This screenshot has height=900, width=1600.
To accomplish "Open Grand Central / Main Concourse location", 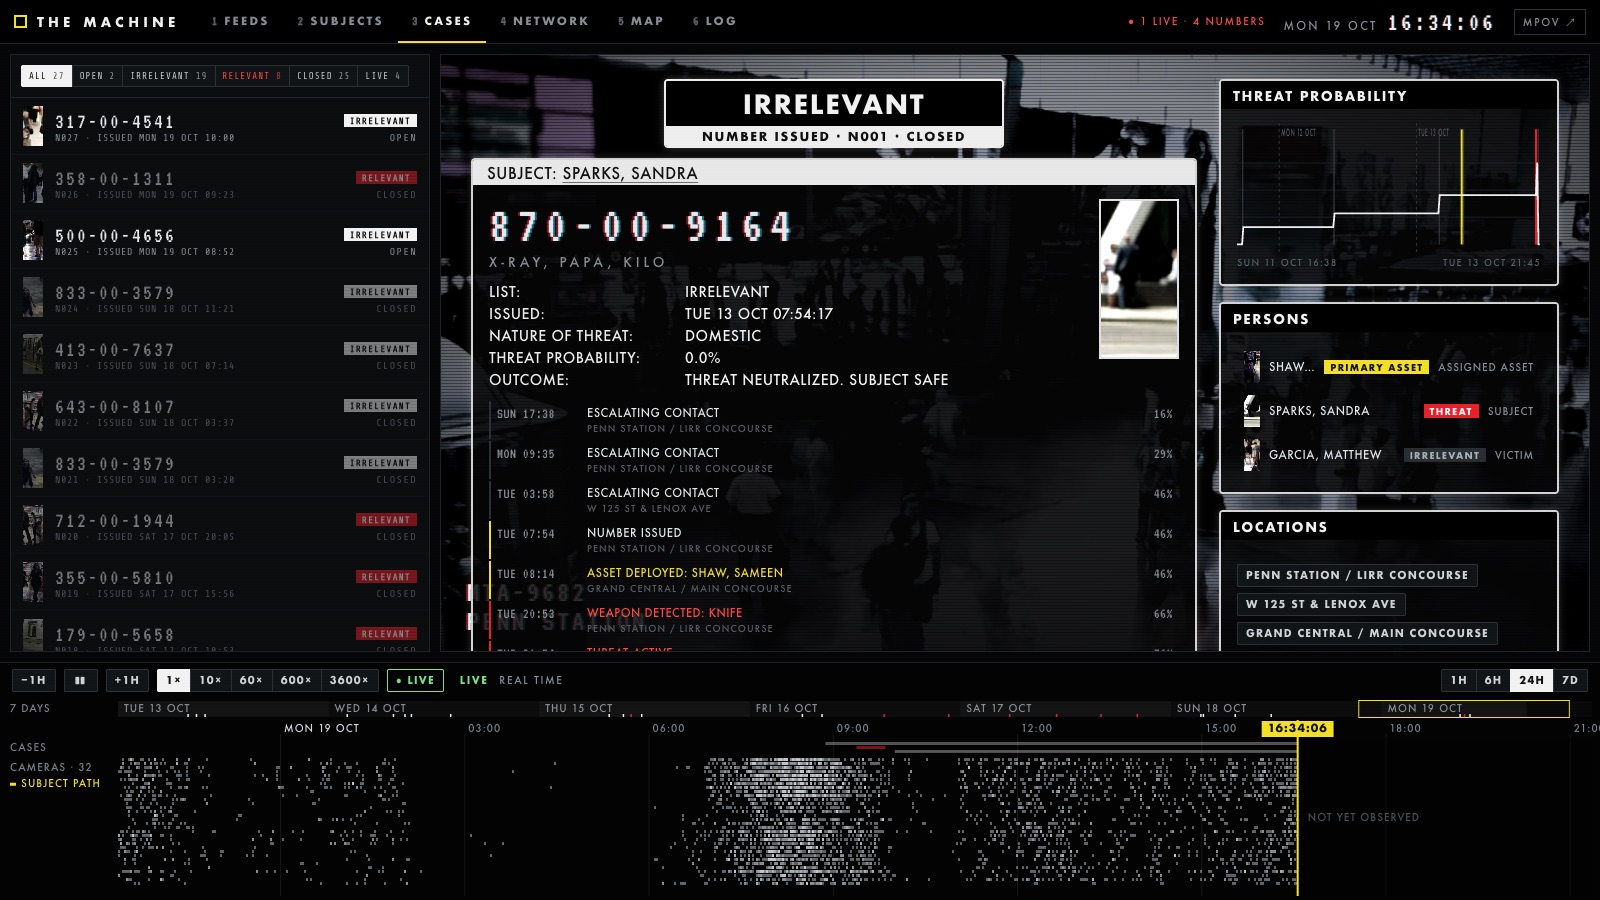I will 1367,633.
